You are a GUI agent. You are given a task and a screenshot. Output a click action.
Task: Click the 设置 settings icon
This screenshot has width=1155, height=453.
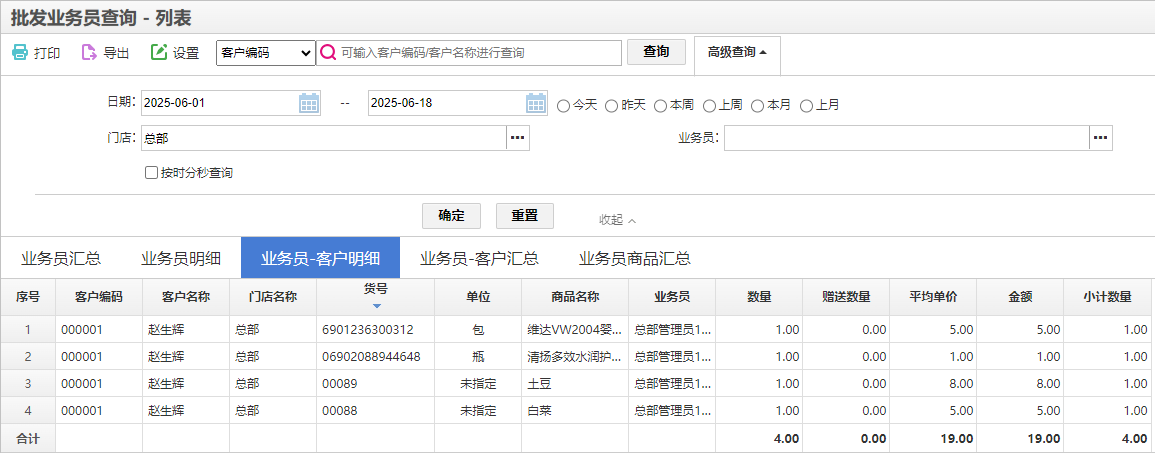158,52
